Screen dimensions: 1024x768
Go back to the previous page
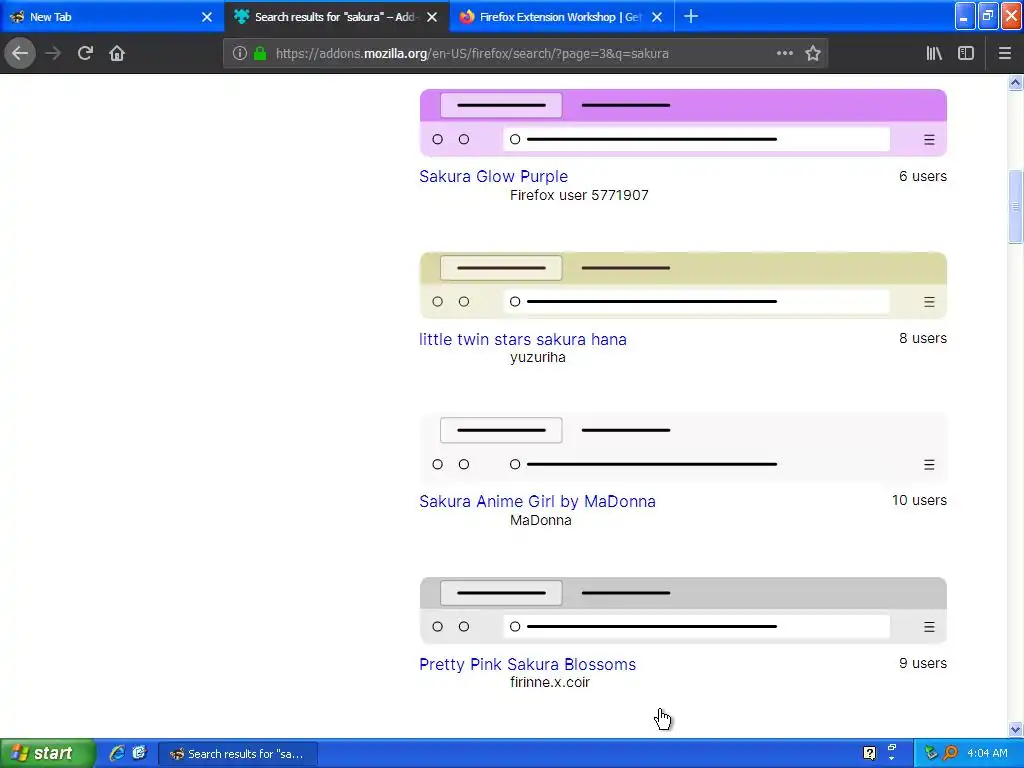coord(20,53)
